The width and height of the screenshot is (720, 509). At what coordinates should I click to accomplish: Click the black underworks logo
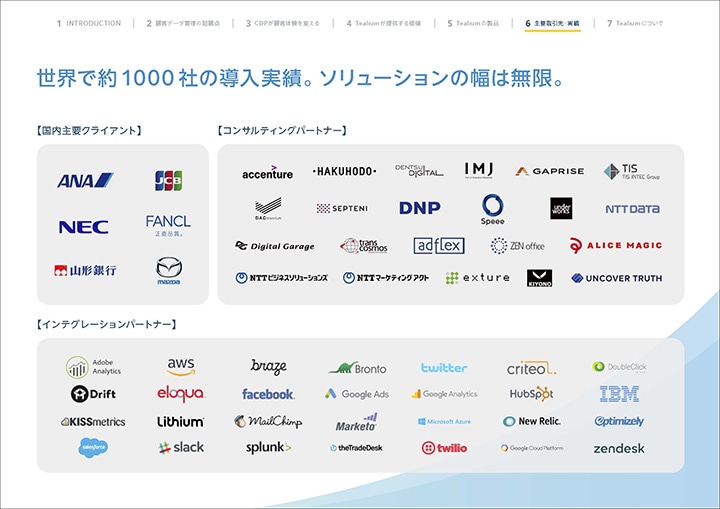coord(561,209)
